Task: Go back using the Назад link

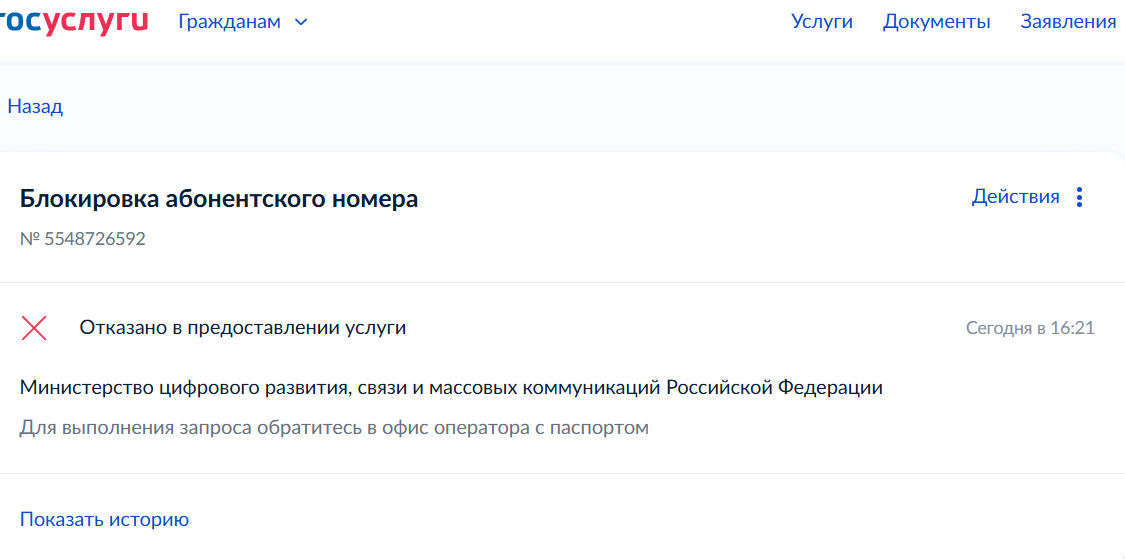Action: pyautogui.click(x=35, y=106)
